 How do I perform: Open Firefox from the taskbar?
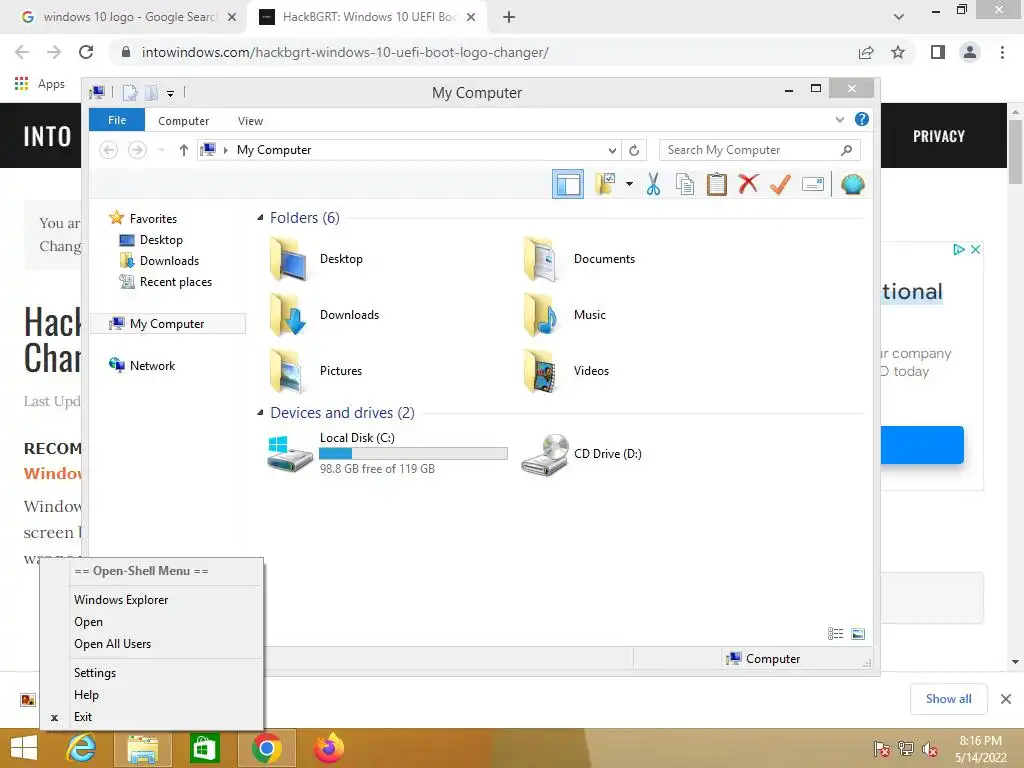[x=328, y=748]
